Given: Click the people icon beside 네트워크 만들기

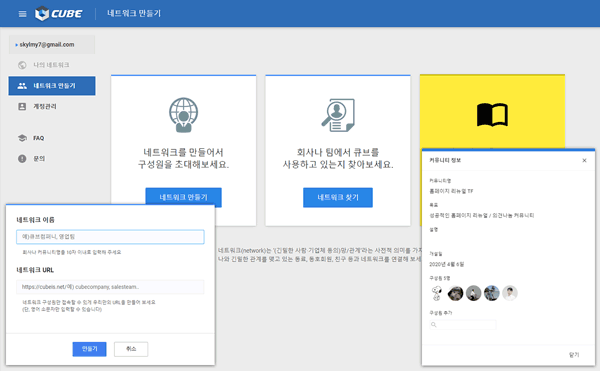Looking at the screenshot, I should pos(22,86).
